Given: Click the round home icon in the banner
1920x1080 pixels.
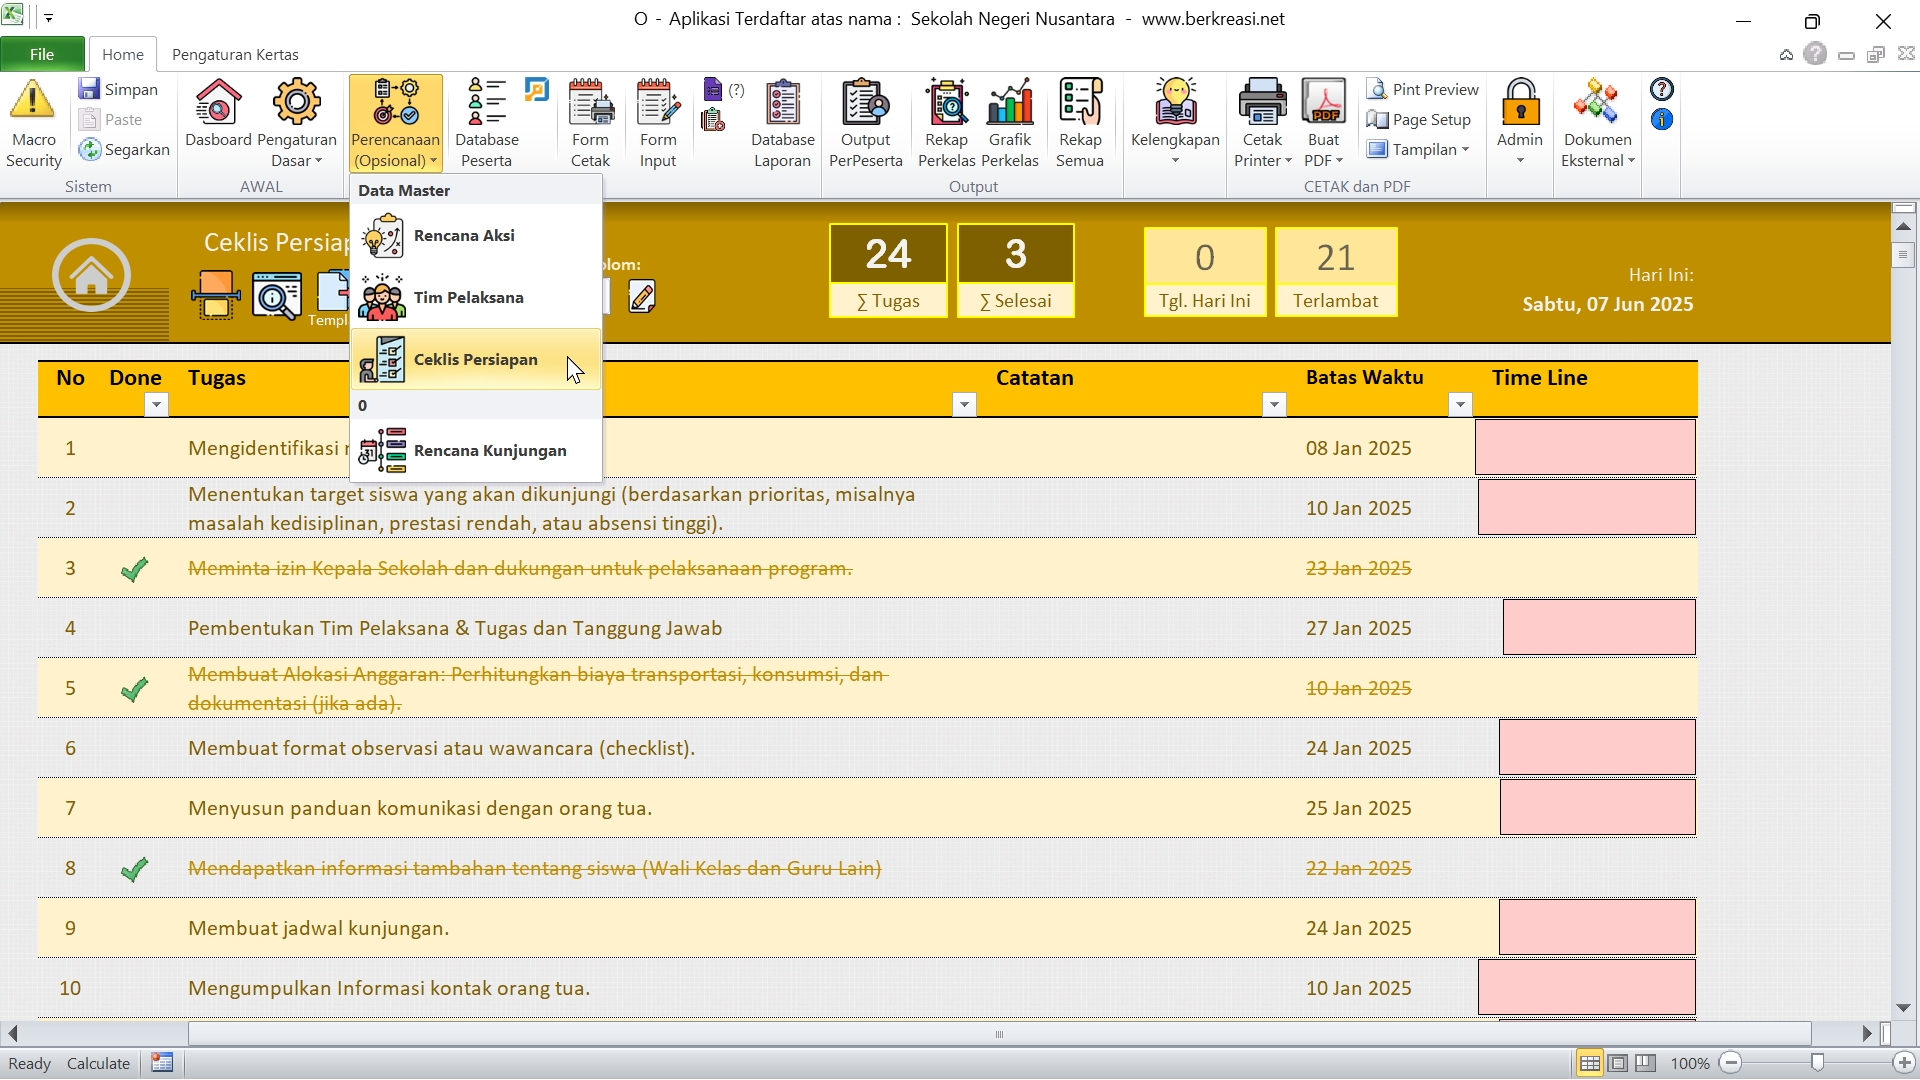Looking at the screenshot, I should click(x=91, y=275).
